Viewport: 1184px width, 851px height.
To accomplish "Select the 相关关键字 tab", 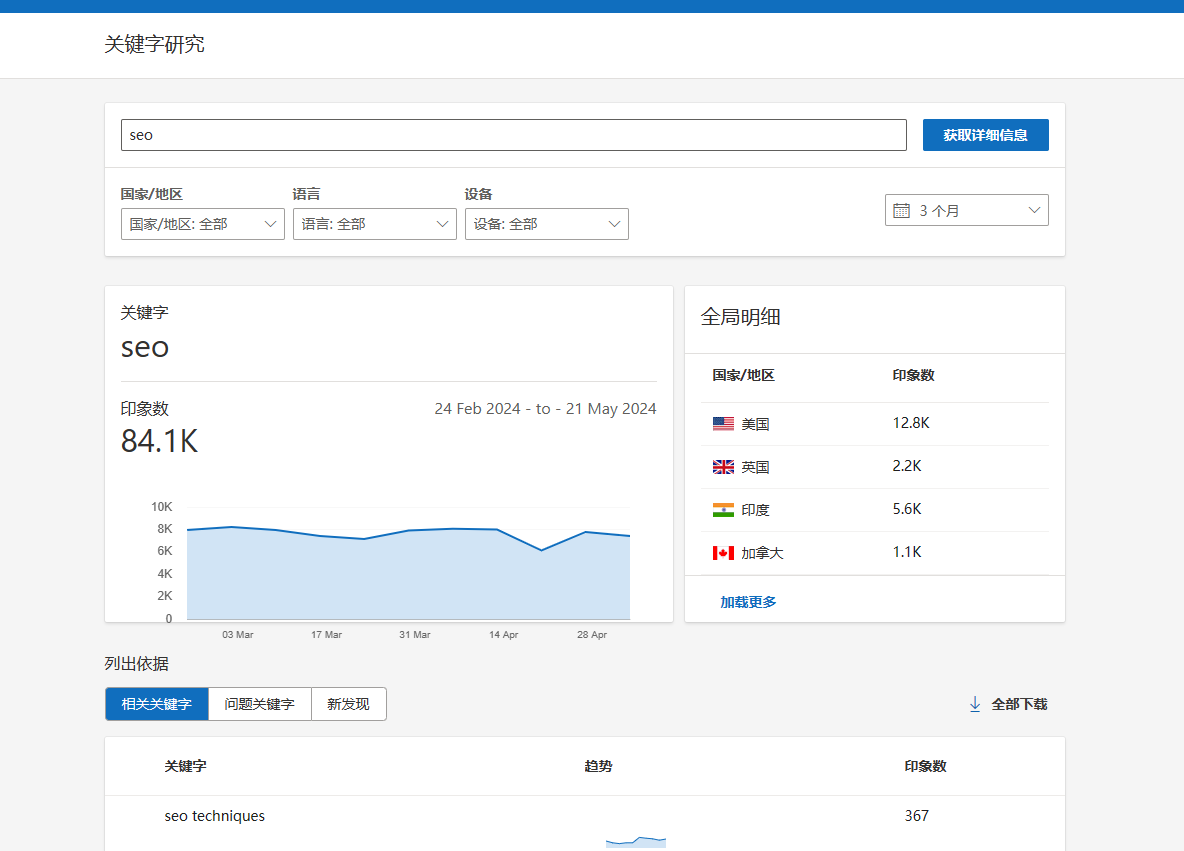I will 157,704.
